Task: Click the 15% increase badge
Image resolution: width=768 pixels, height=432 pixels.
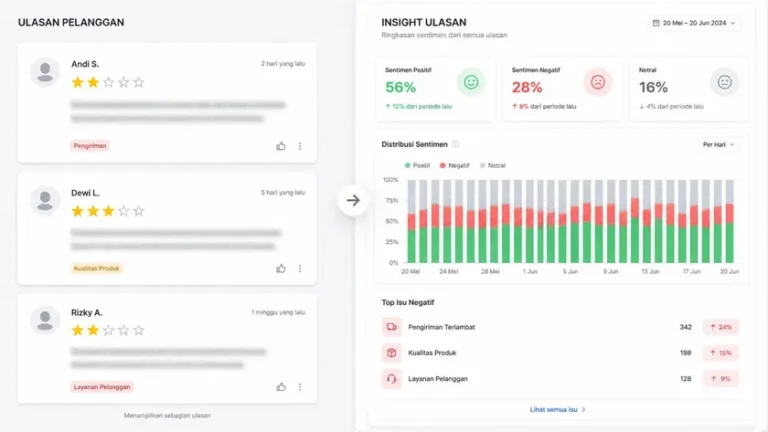Action: click(x=720, y=353)
